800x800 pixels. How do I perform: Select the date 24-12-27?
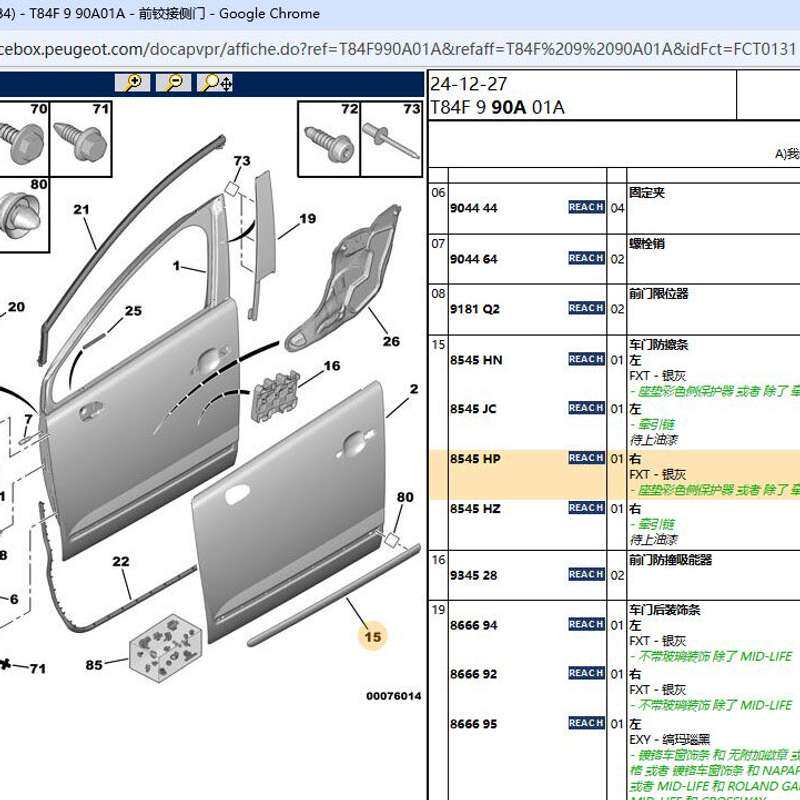469,84
